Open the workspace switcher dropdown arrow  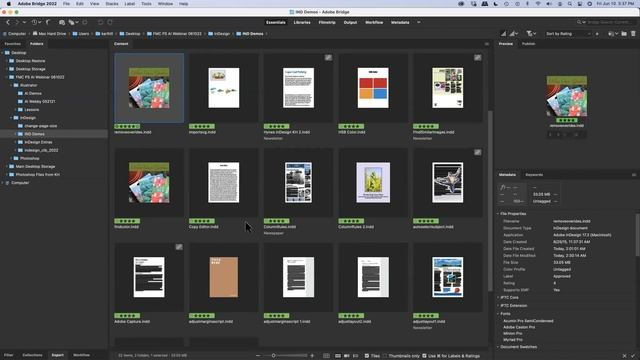pos(419,22)
